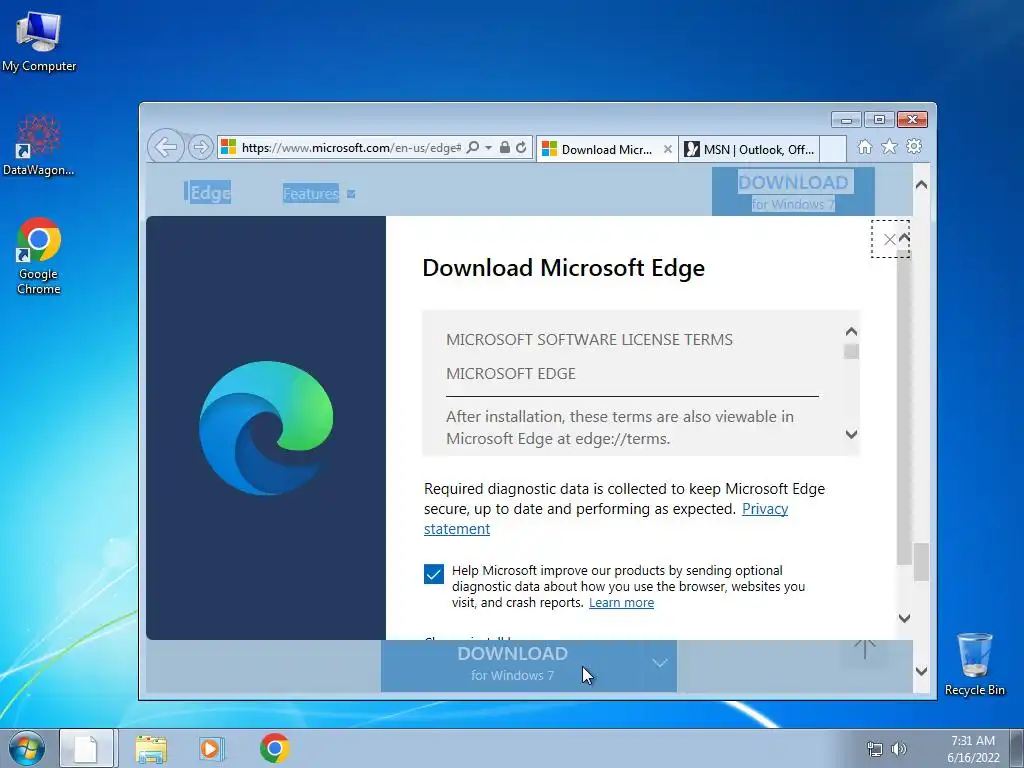Click the Microsoft logo favicon in address bar
The height and width of the screenshot is (768, 1024).
click(229, 147)
